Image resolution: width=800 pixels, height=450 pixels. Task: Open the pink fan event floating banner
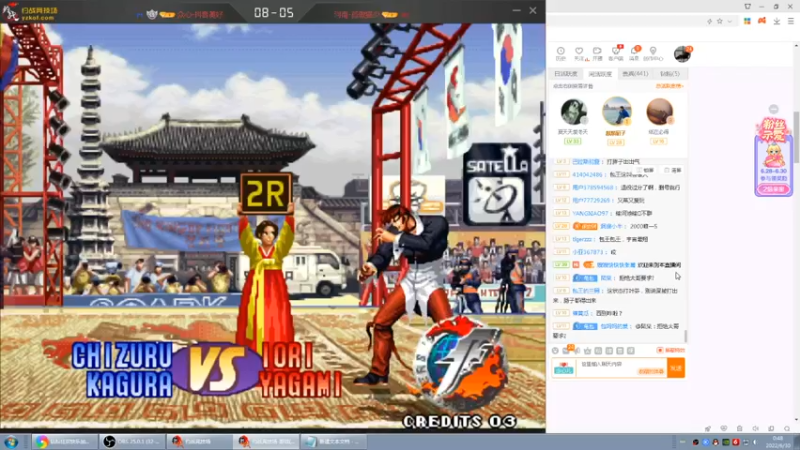(773, 156)
